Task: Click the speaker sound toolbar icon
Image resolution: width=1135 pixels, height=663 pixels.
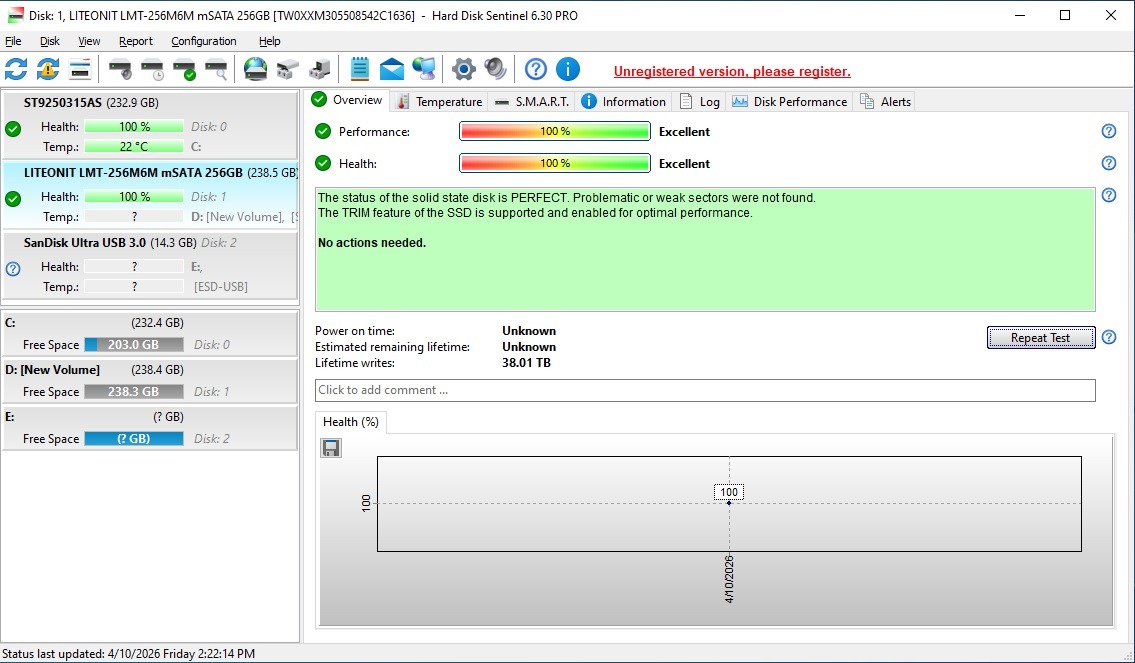Action: 495,69
